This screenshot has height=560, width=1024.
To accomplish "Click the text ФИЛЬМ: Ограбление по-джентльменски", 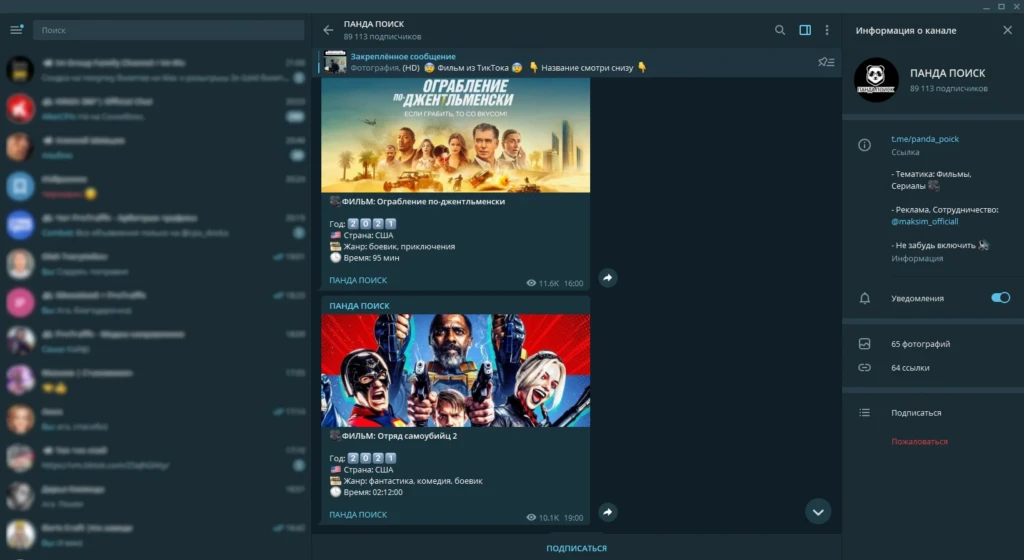I will pos(423,202).
